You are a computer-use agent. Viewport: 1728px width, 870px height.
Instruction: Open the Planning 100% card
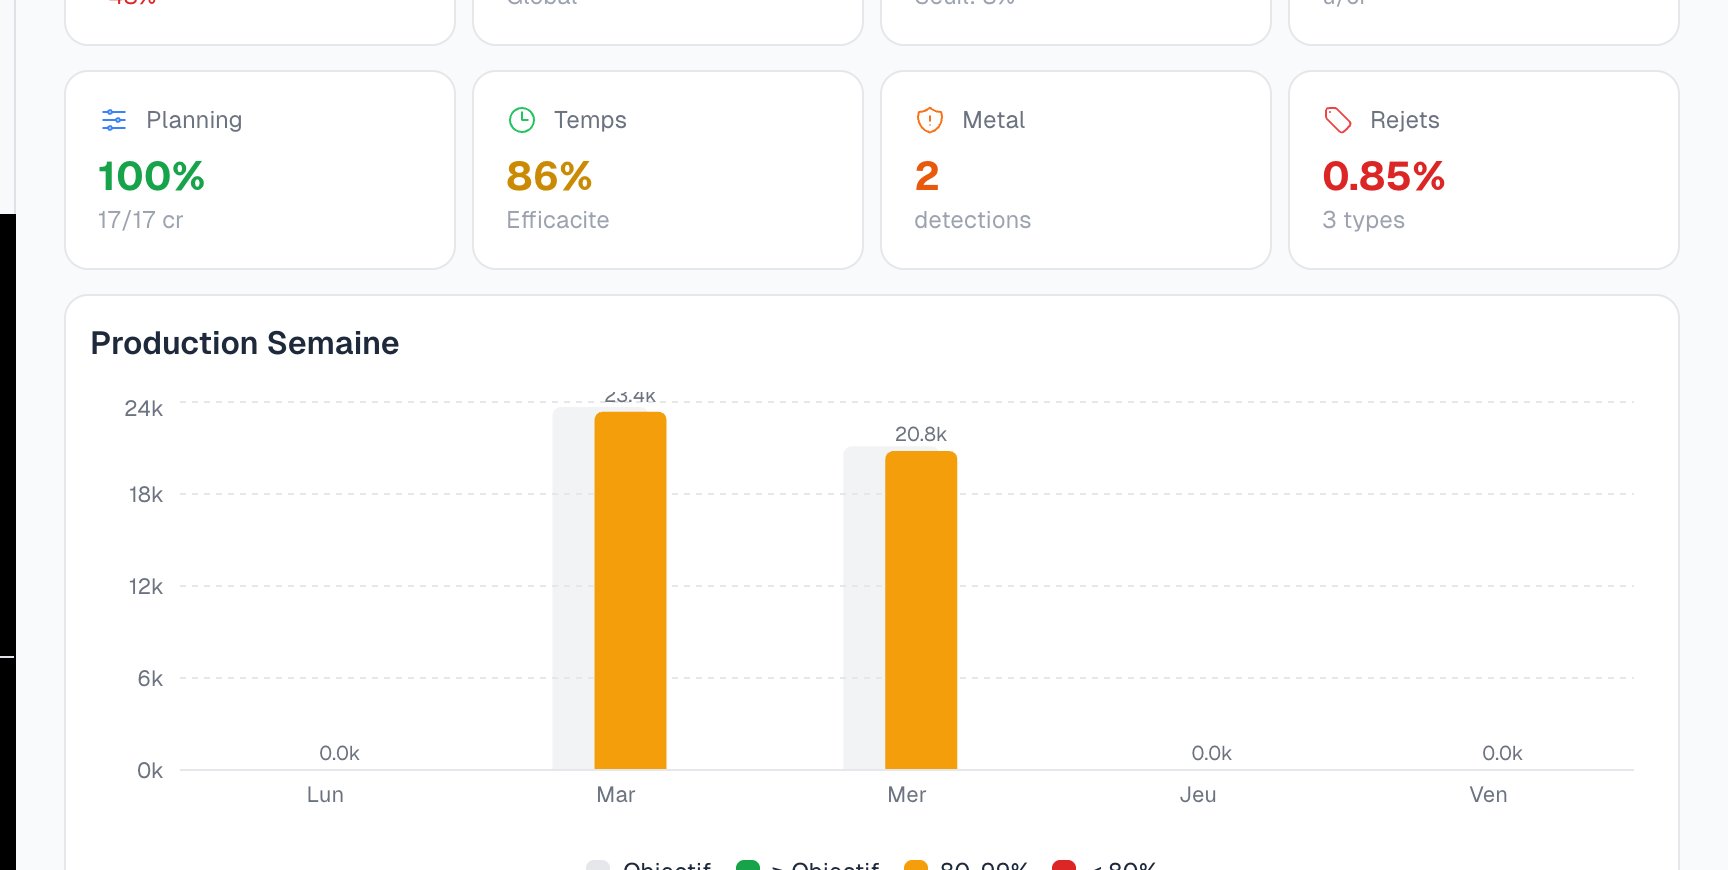click(260, 170)
